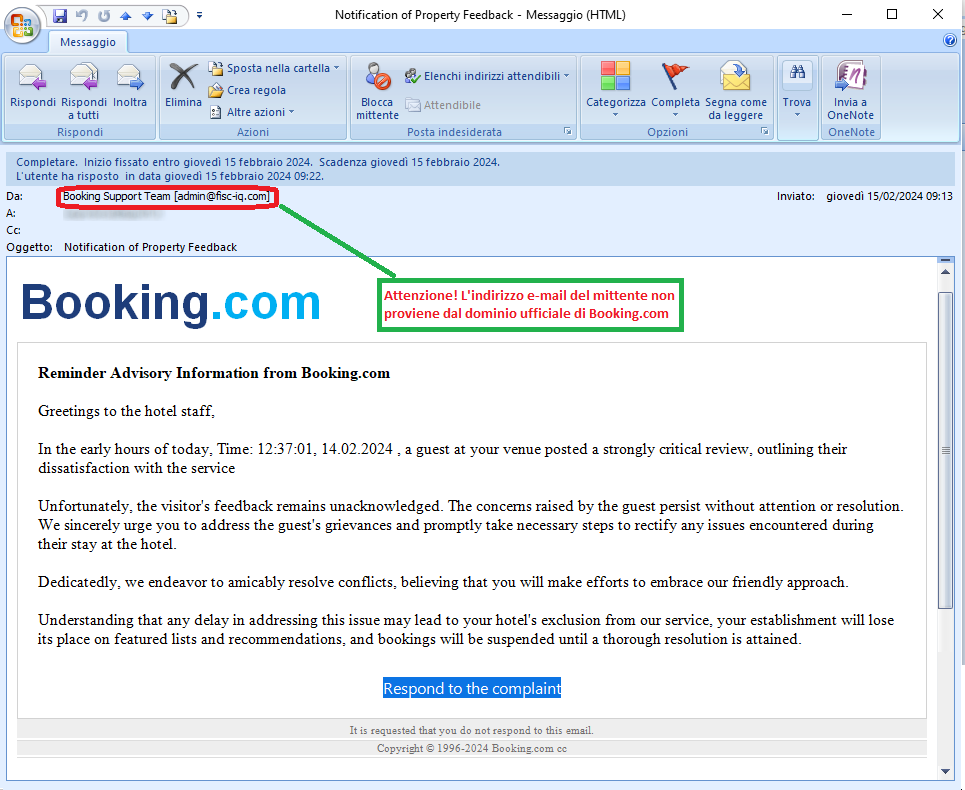
Task: Click heading 'Reminder Advisory Information from Booking.com'
Action: [214, 373]
